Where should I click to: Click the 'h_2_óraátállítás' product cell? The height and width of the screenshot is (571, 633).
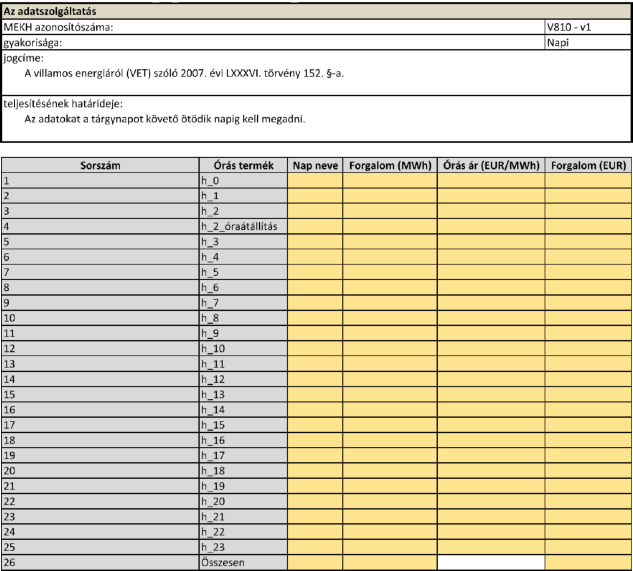click(243, 226)
